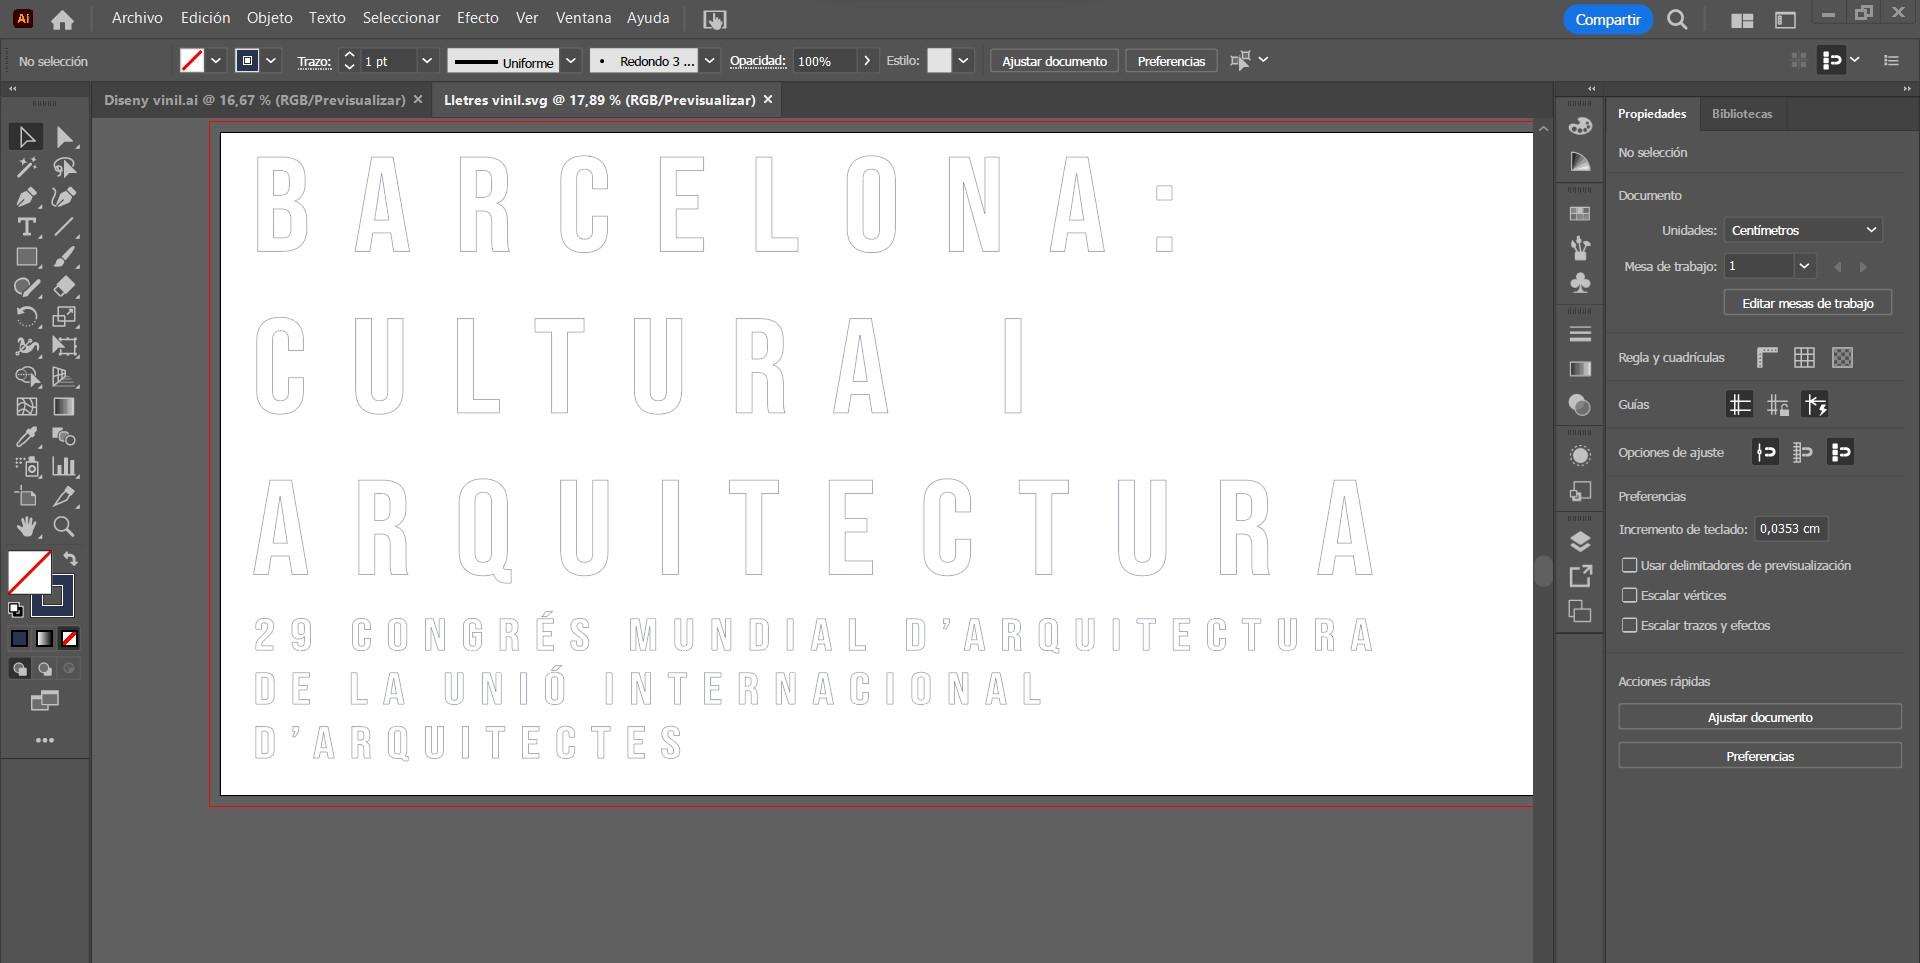Select the Shape Builder tool
This screenshot has width=1920, height=963.
(26, 377)
